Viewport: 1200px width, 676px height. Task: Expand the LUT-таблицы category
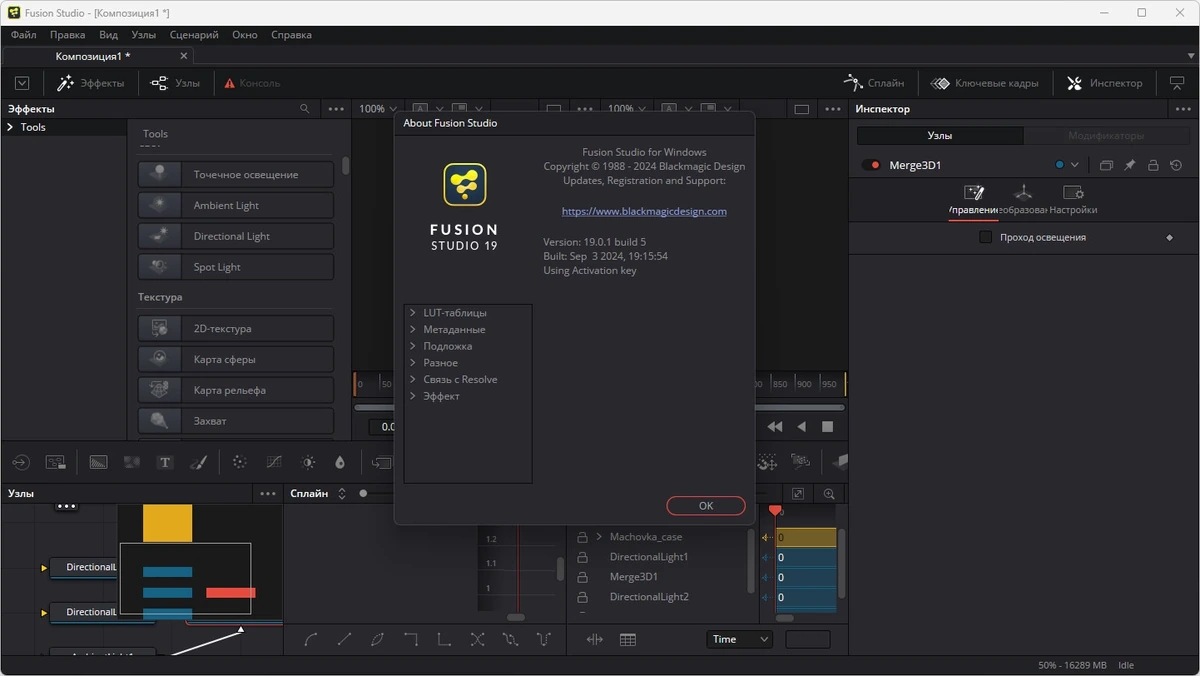[412, 312]
